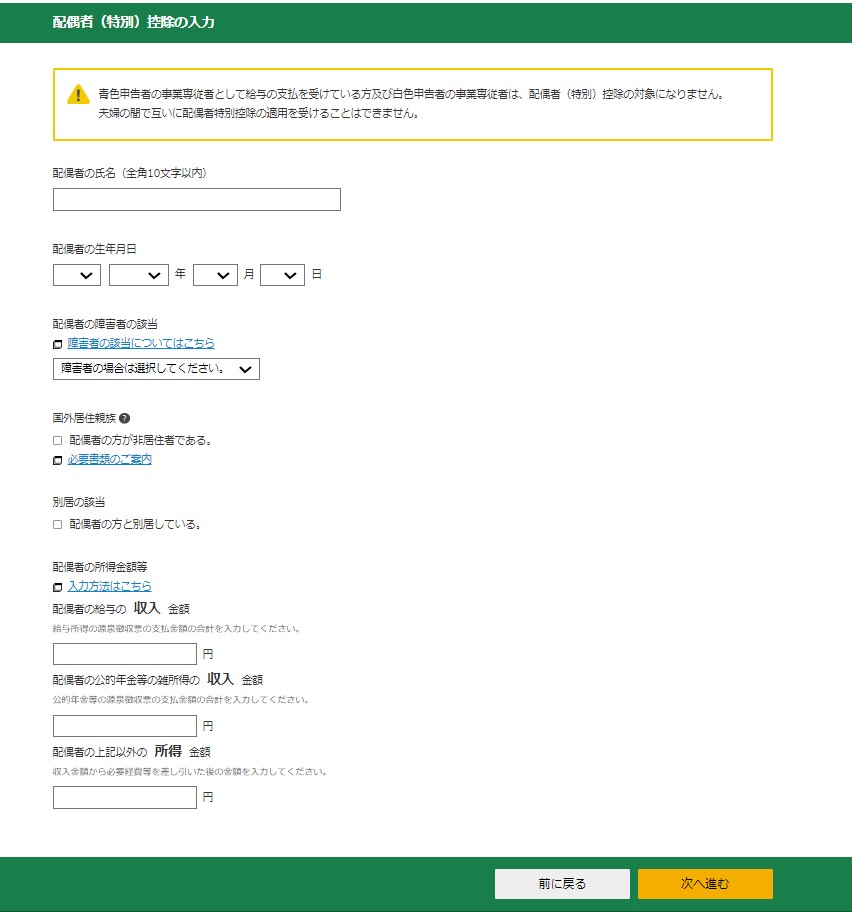
Task: Open the 障害者の該当についてはこちら link
Action: pyautogui.click(x=141, y=343)
